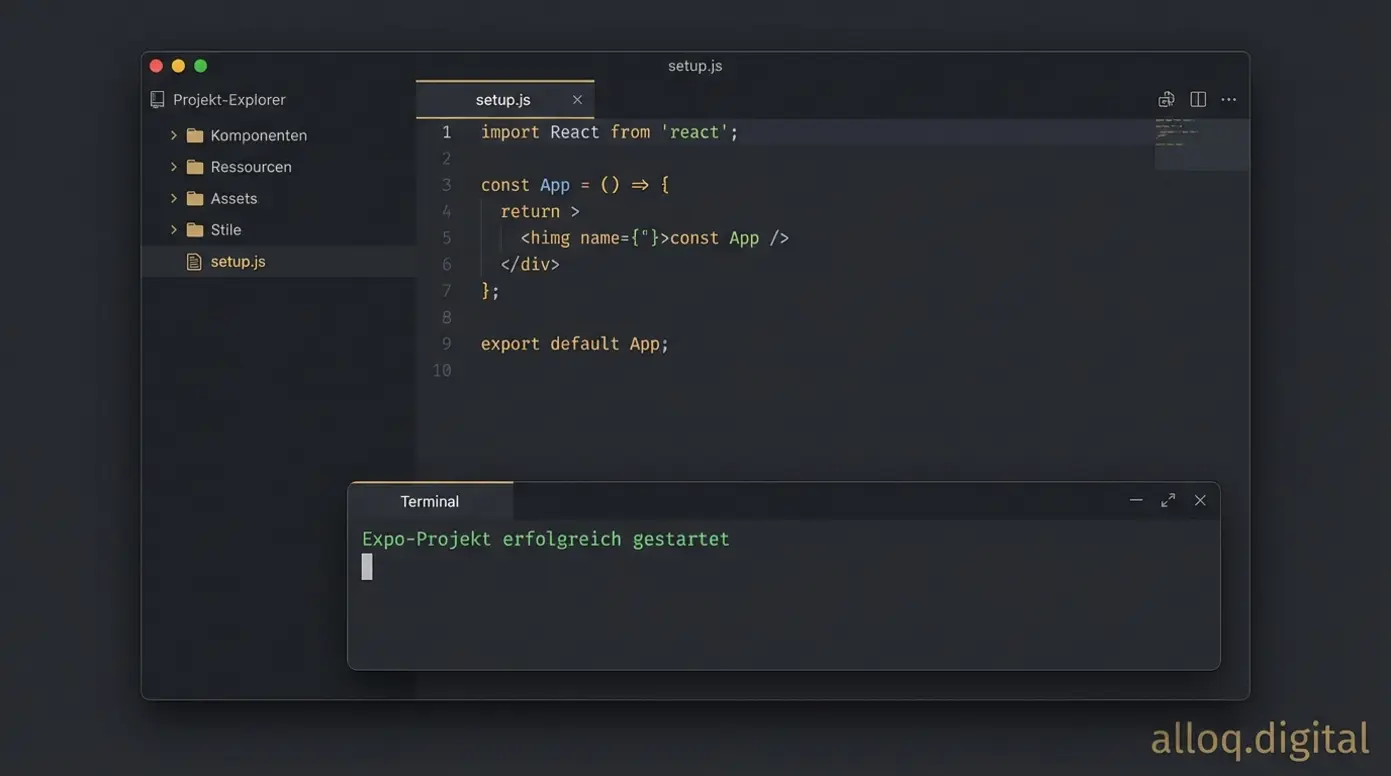The height and width of the screenshot is (776, 1391).
Task: Select the Terminal tab
Action: click(430, 500)
